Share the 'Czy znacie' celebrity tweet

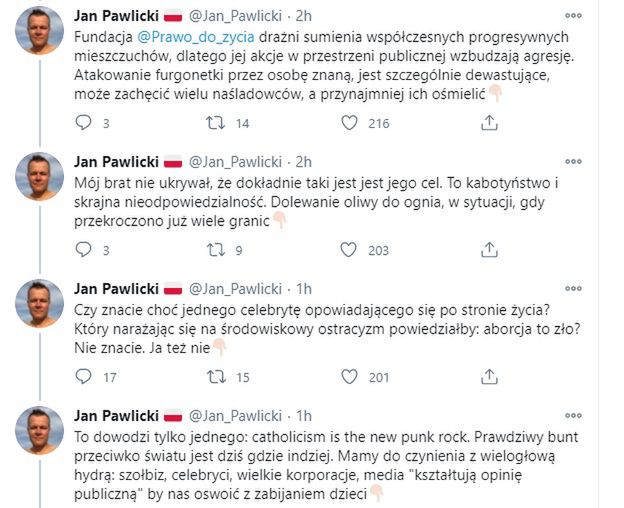[489, 377]
